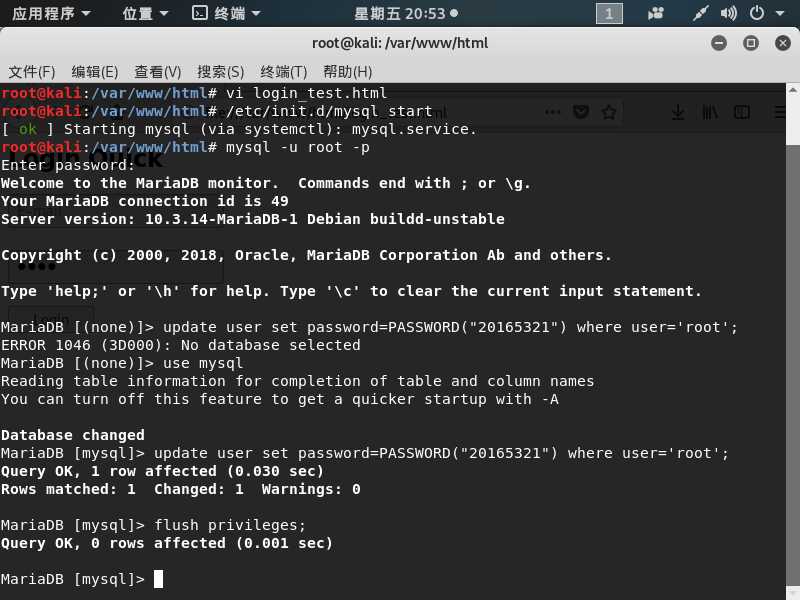Click the 'use mysql' command line

coord(203,363)
